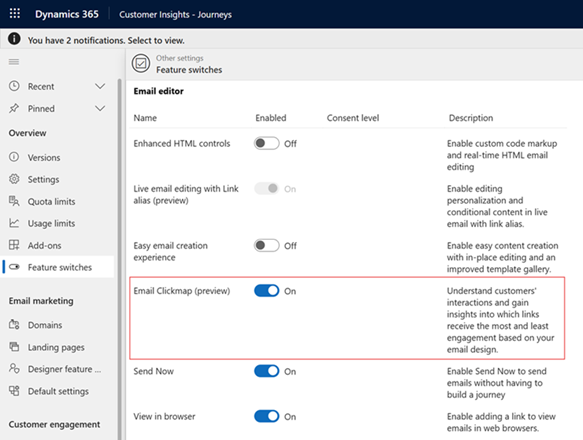Click the notifications info icon
The height and width of the screenshot is (440, 583).
click(14, 39)
